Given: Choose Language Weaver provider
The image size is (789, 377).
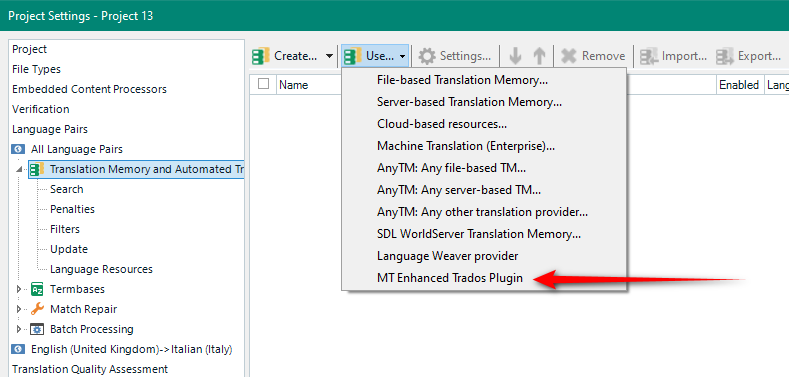Looking at the screenshot, I should pos(447,256).
